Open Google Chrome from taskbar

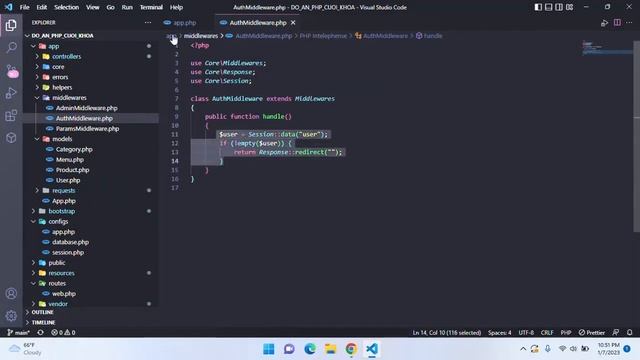click(x=351, y=349)
